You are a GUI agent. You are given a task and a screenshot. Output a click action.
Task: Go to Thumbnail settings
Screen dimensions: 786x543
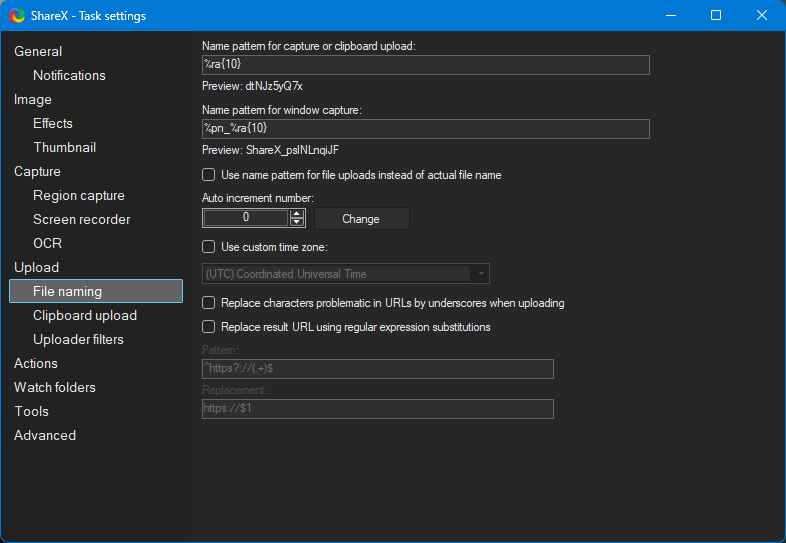click(65, 147)
